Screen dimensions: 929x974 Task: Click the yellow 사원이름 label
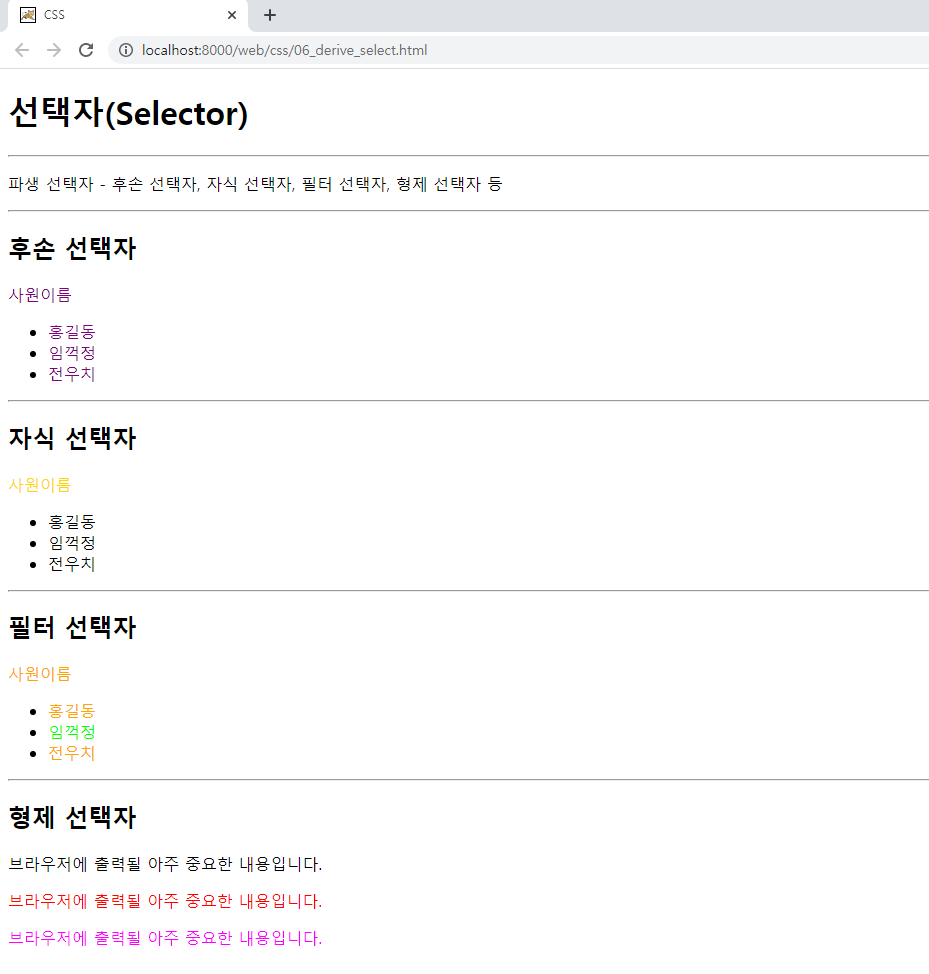[40, 485]
